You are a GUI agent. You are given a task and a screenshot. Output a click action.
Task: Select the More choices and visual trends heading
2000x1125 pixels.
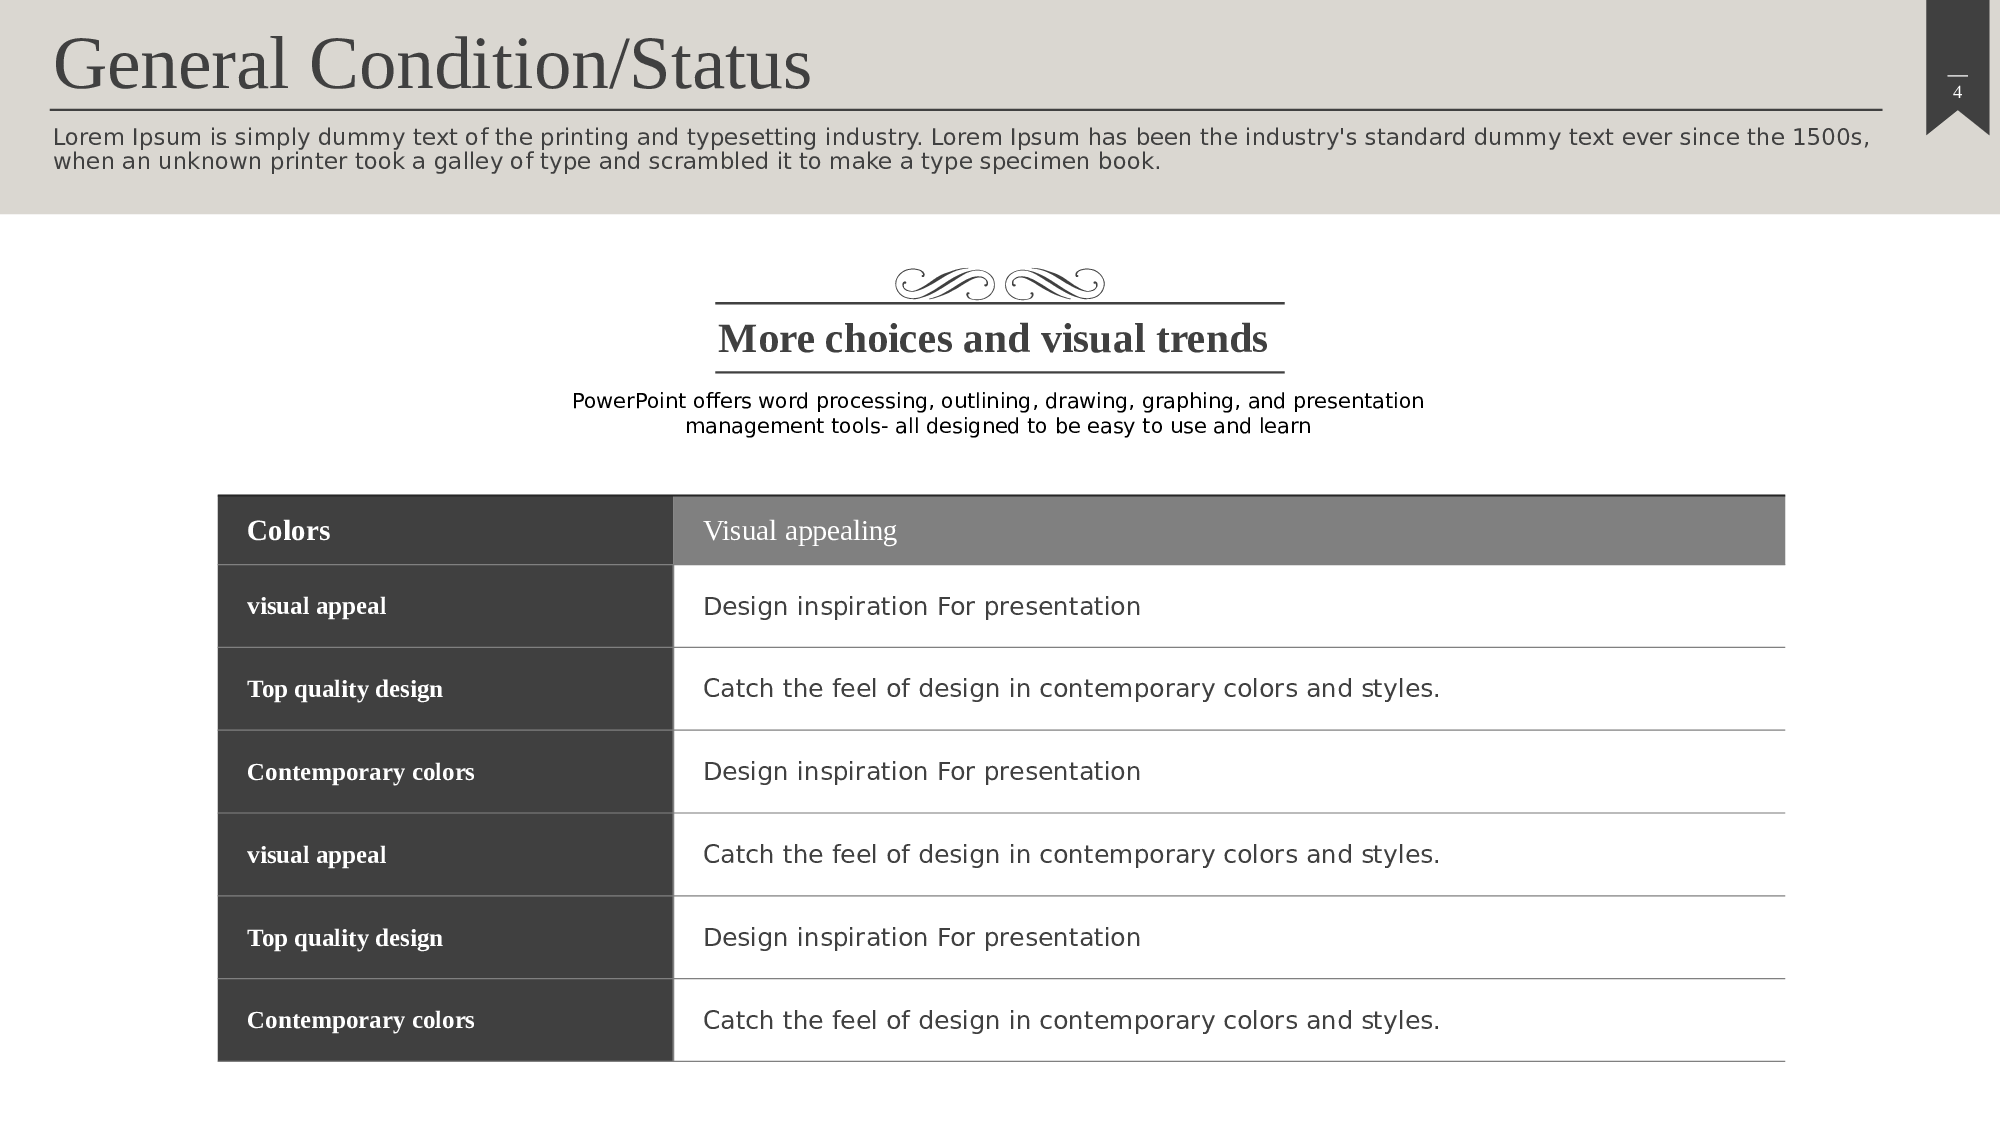pyautogui.click(x=992, y=339)
